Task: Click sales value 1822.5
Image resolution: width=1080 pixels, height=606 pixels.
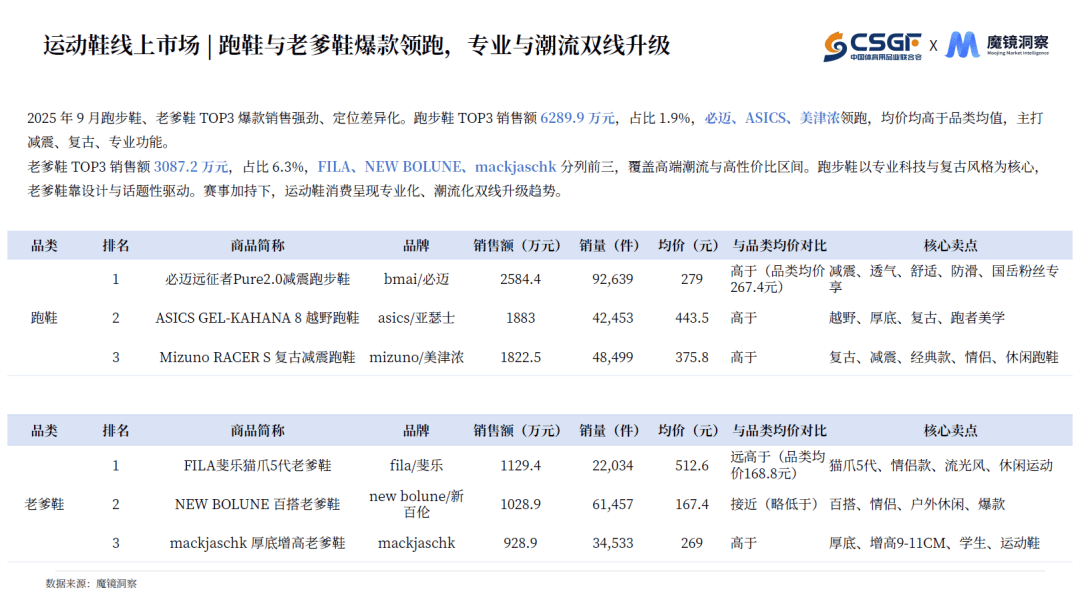Action: pyautogui.click(x=520, y=357)
